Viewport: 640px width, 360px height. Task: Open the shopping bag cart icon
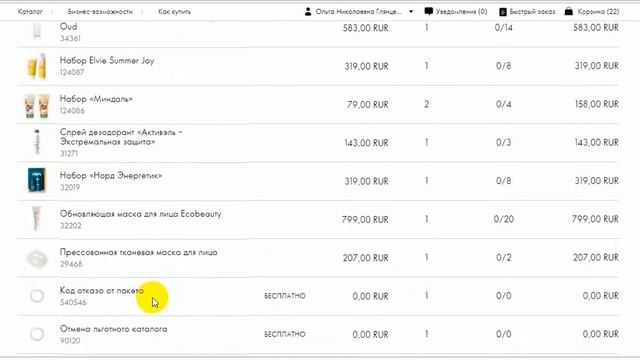(x=569, y=11)
